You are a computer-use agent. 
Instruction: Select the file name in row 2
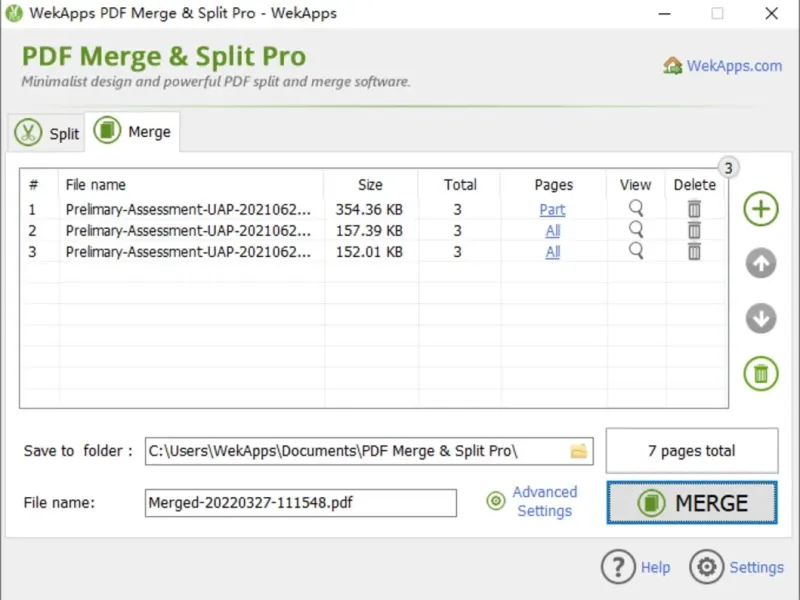188,231
